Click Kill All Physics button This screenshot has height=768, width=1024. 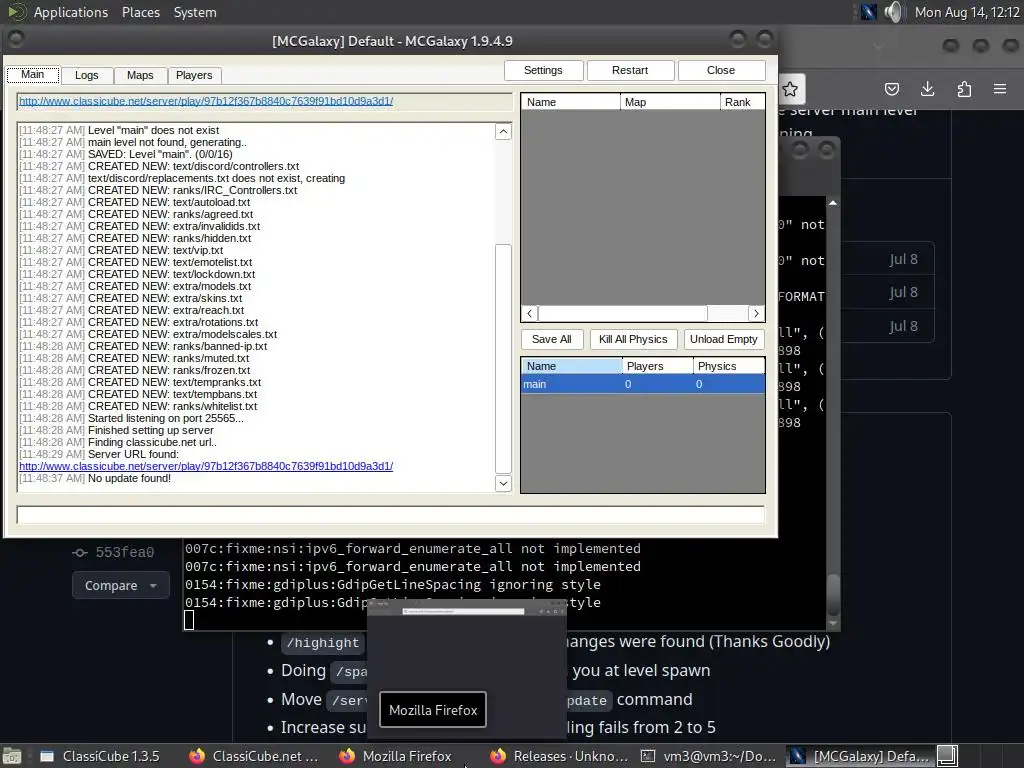[633, 339]
